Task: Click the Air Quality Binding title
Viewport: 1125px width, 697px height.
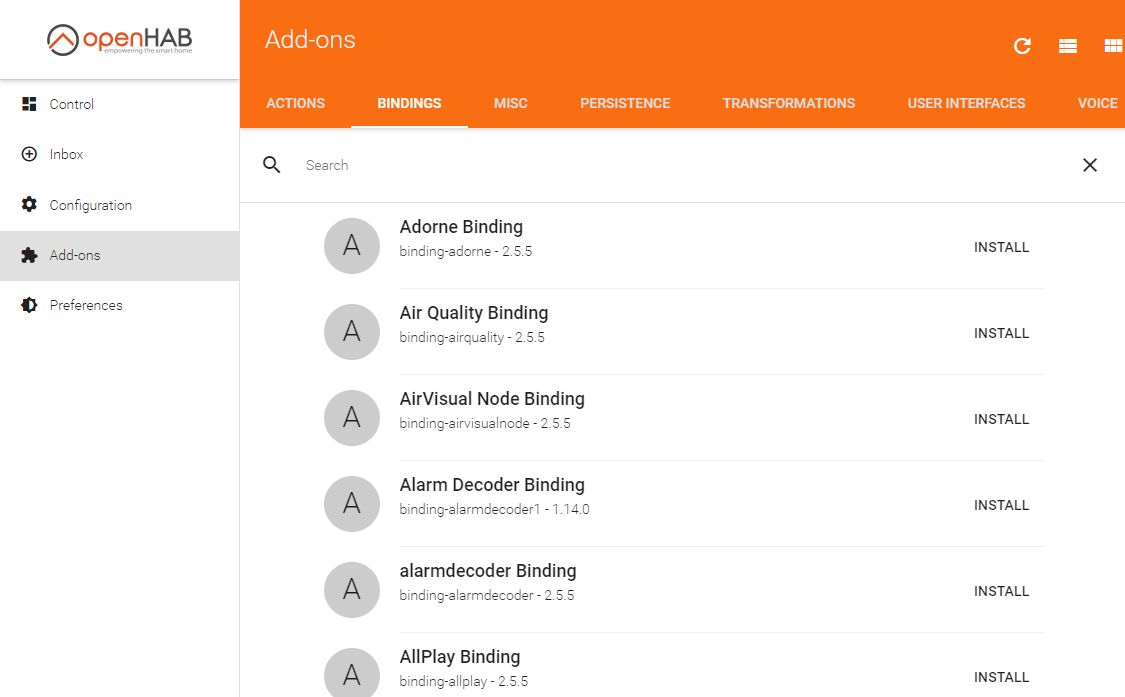Action: [474, 313]
